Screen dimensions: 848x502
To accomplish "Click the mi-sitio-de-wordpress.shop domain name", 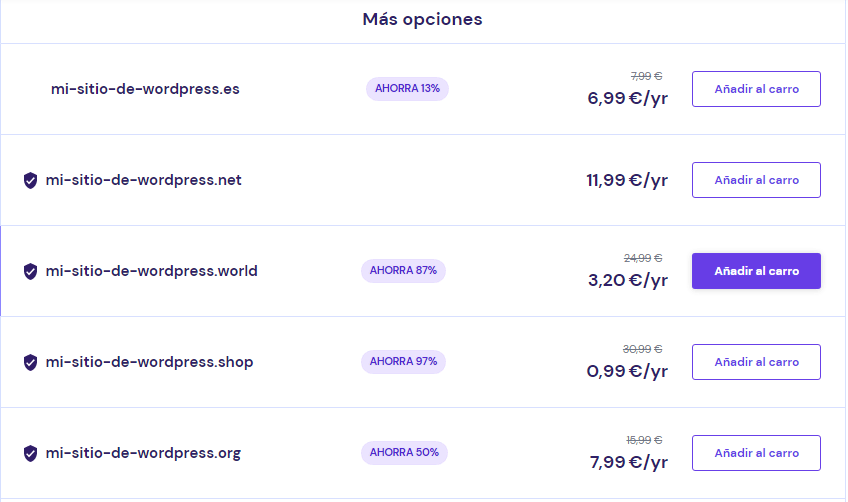I will point(150,362).
